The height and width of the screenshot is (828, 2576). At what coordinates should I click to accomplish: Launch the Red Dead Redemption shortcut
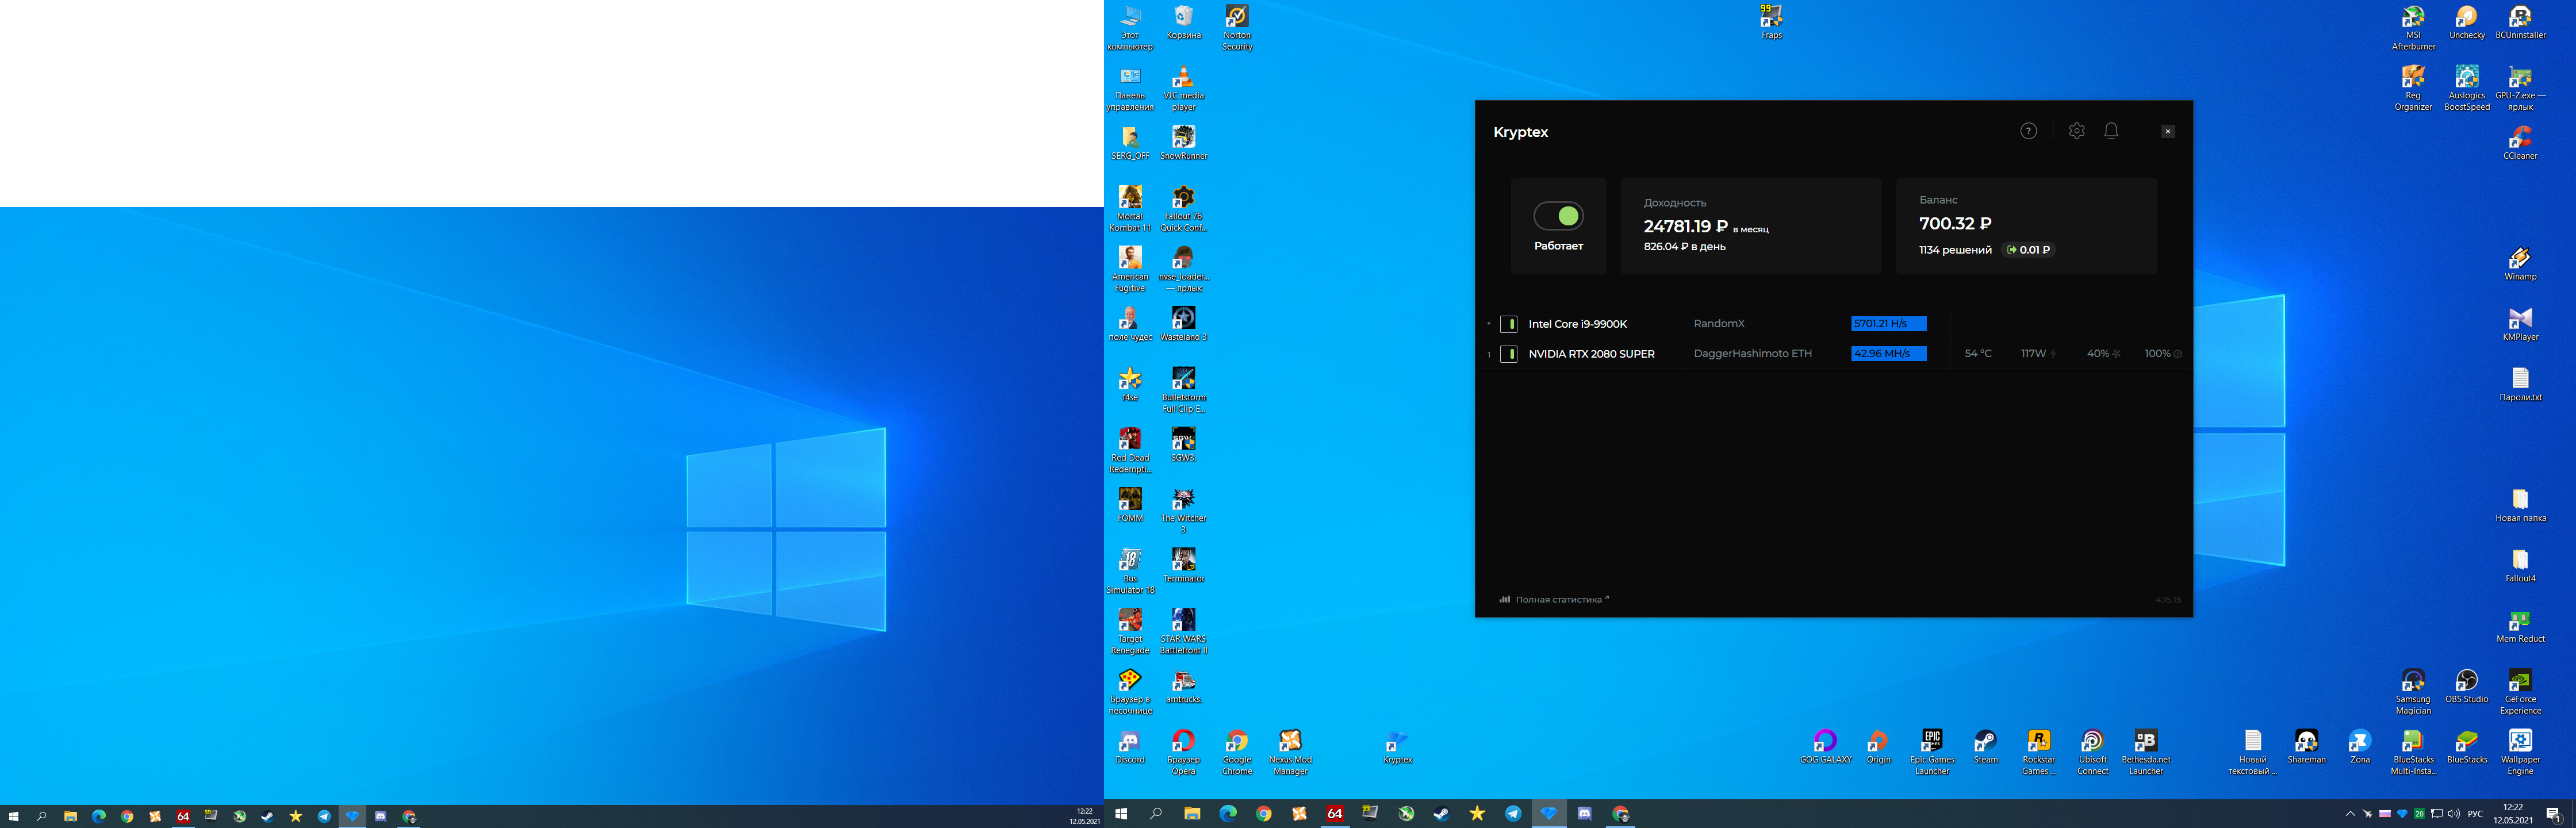coord(1130,451)
